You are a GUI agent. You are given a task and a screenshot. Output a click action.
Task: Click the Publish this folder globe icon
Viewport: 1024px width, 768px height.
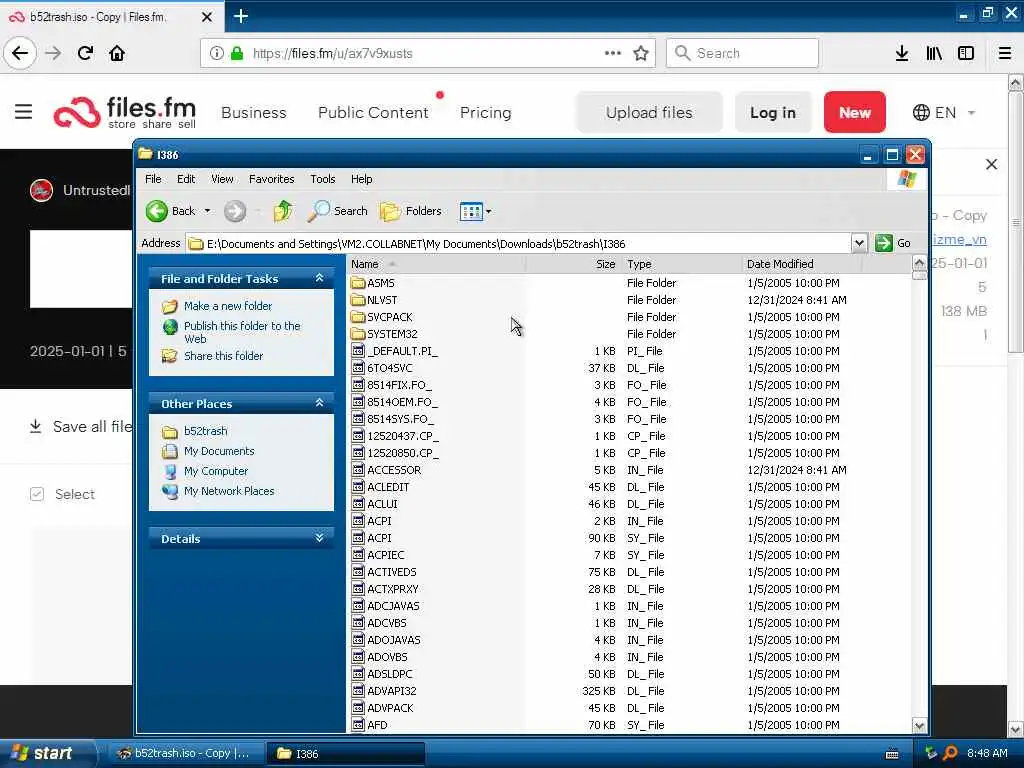pos(170,327)
